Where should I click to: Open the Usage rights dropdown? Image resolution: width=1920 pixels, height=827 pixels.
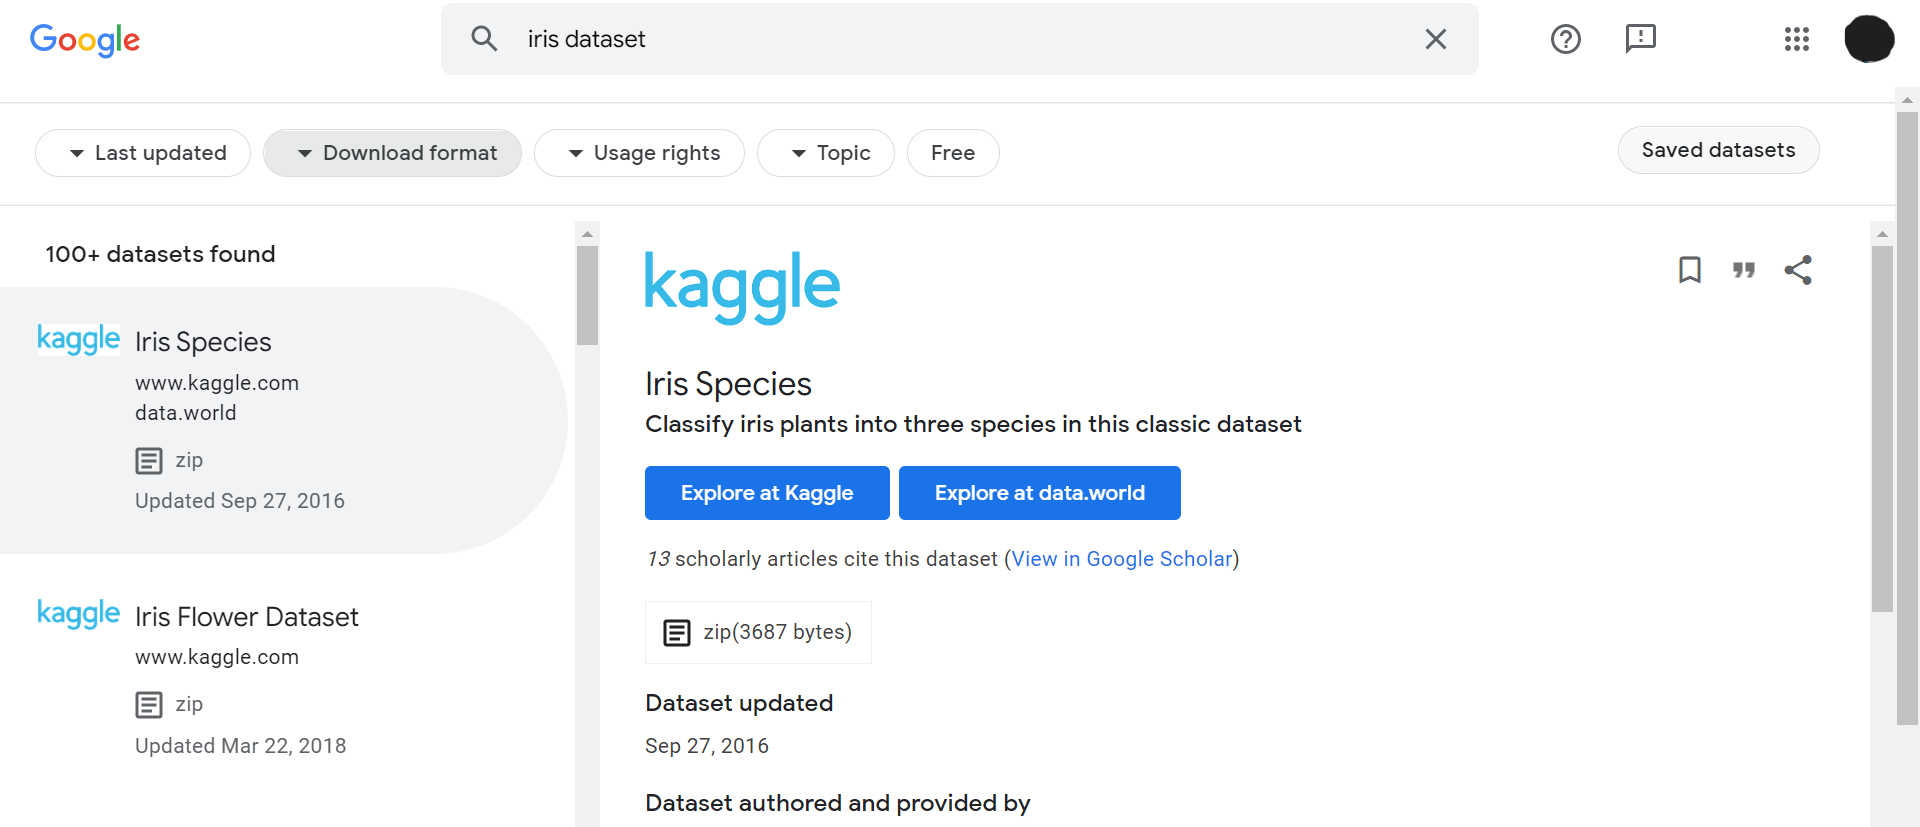[x=639, y=153]
